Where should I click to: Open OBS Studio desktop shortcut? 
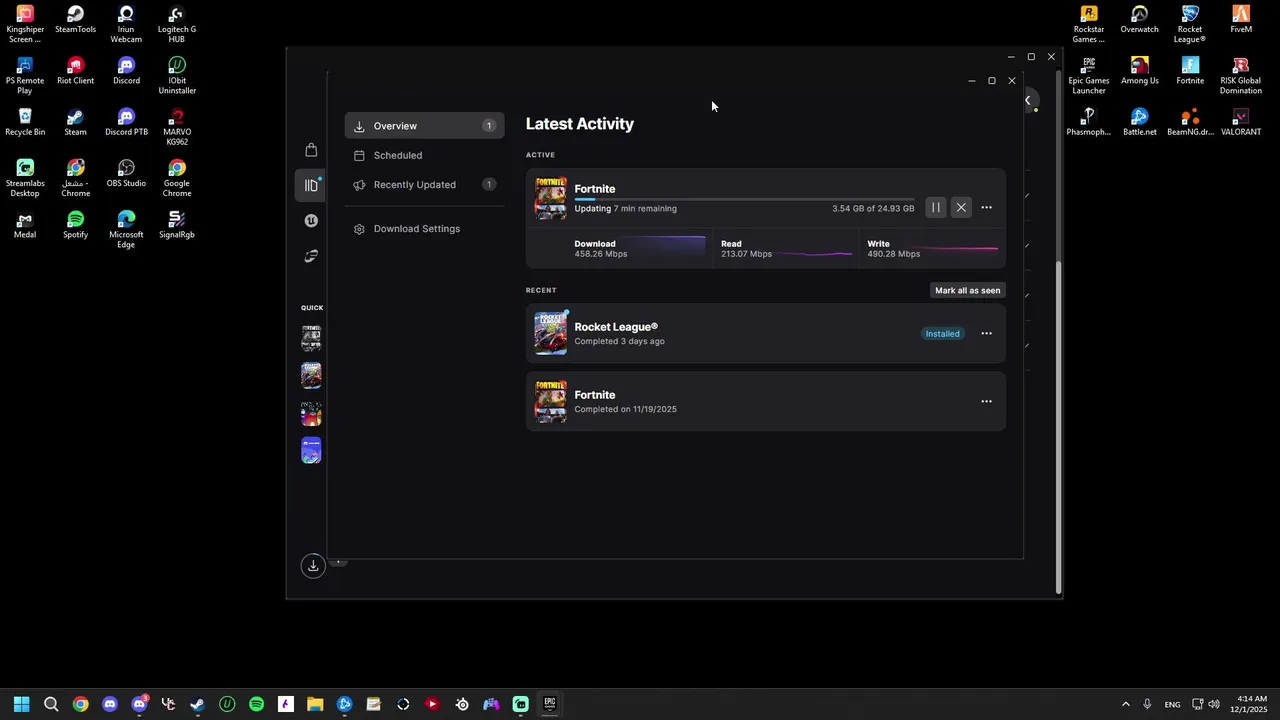(x=126, y=173)
